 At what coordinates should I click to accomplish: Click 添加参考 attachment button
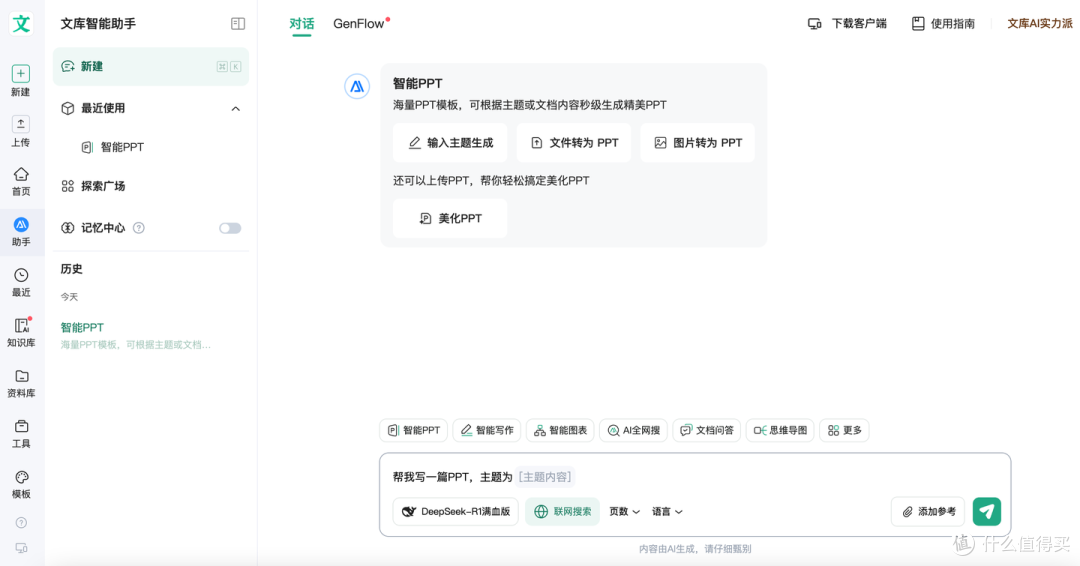[928, 512]
